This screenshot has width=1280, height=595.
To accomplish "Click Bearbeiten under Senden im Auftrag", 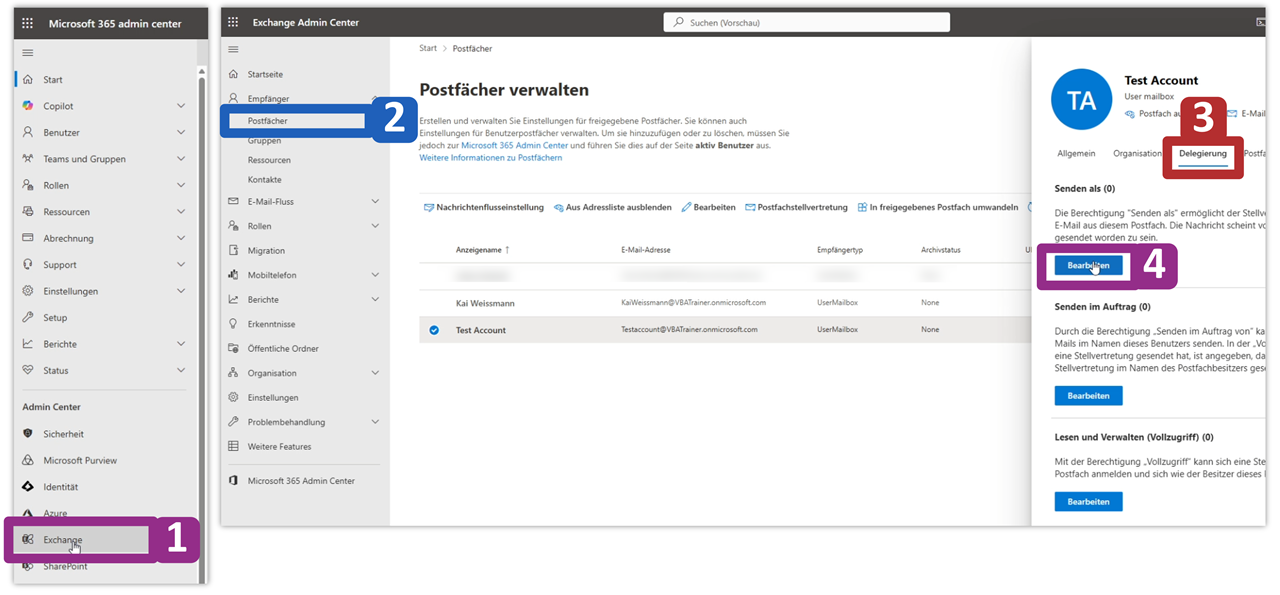I will pos(1089,396).
